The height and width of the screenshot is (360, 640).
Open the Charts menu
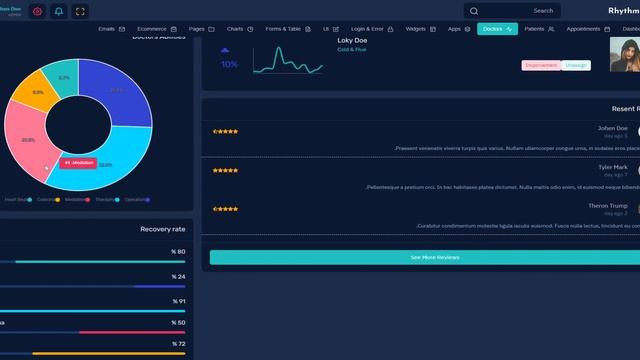click(x=240, y=29)
